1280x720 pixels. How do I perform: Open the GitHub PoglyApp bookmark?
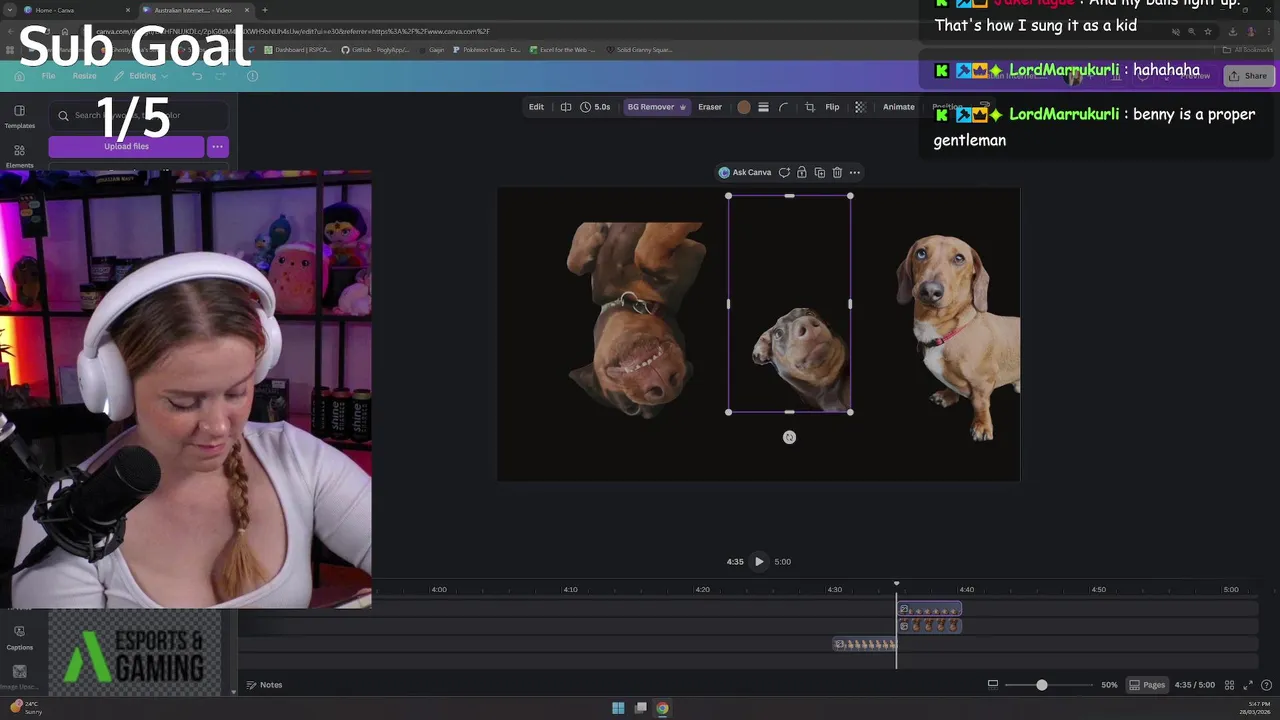[x=376, y=50]
